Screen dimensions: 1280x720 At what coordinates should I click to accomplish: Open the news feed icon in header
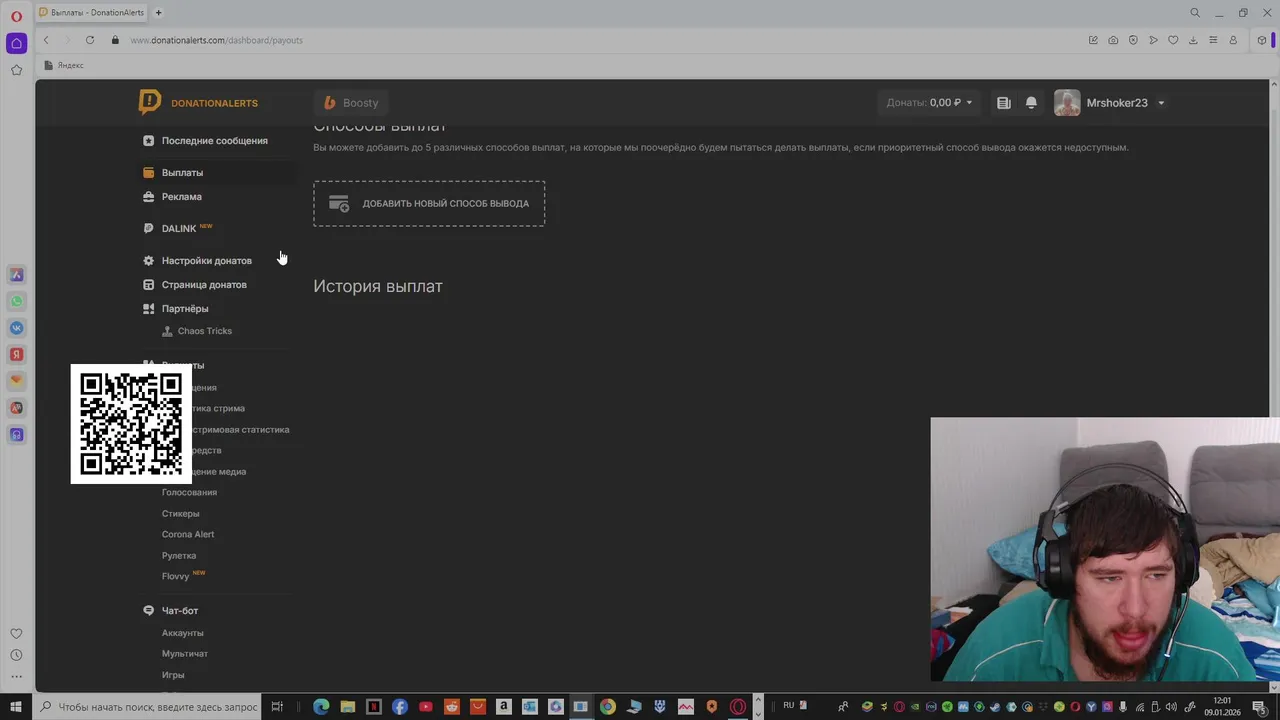point(1003,103)
